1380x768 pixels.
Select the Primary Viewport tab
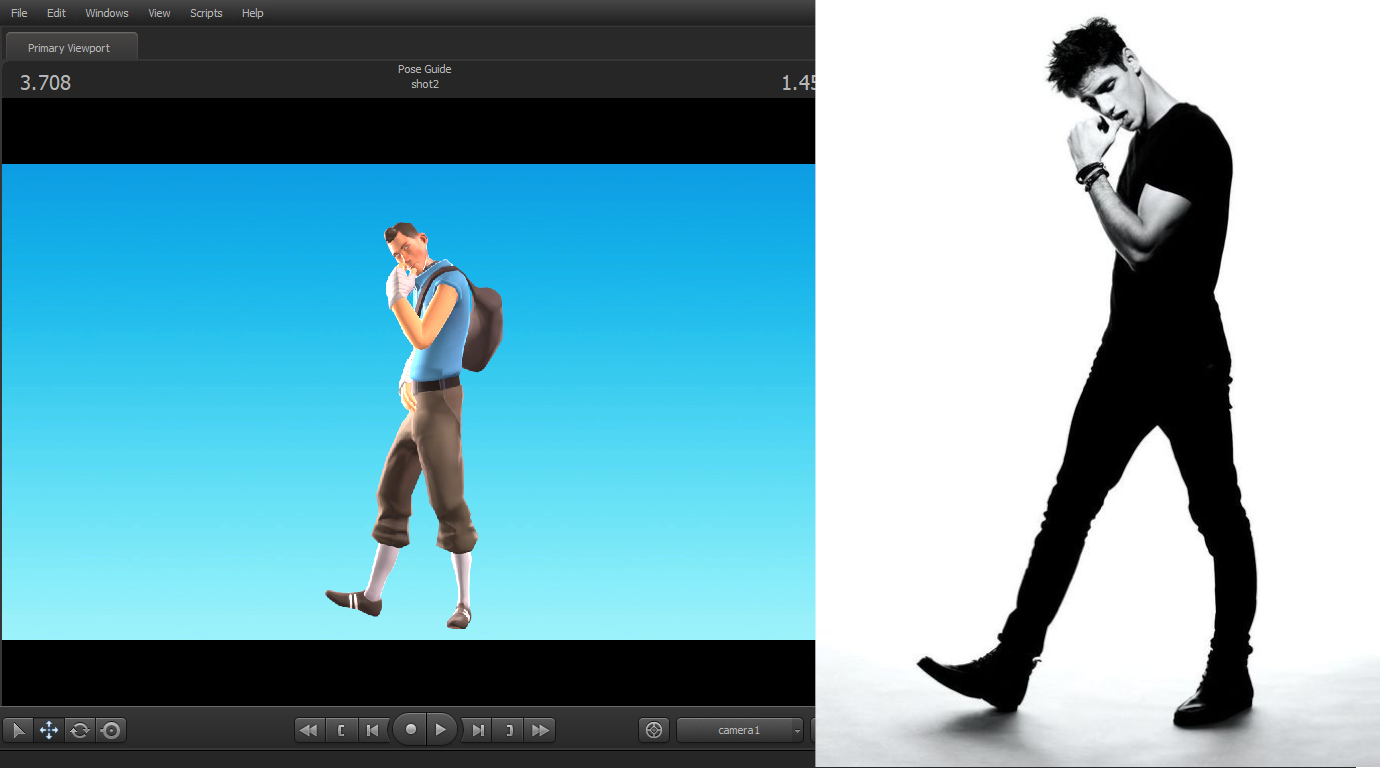pos(70,47)
